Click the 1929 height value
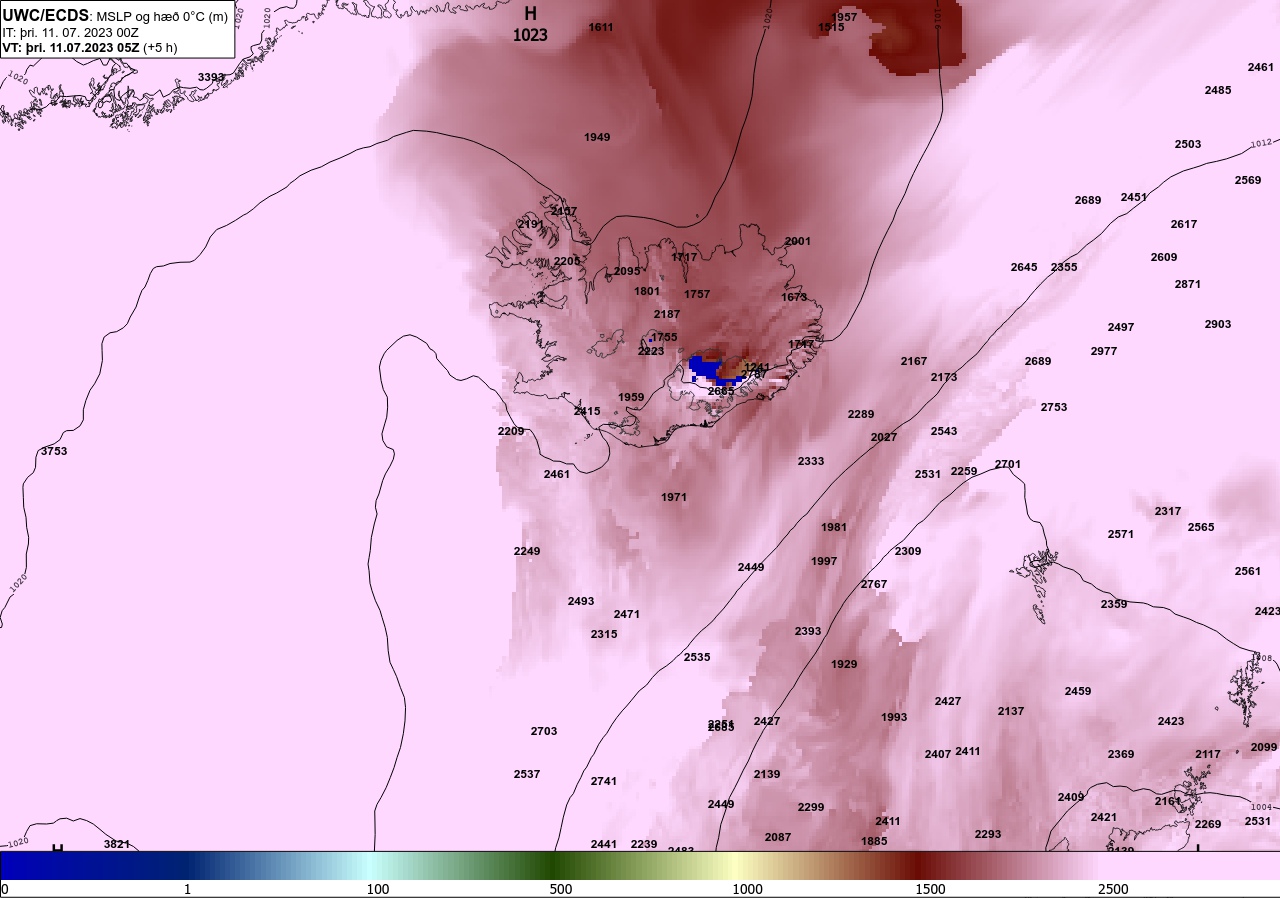This screenshot has width=1280, height=898. (x=844, y=664)
